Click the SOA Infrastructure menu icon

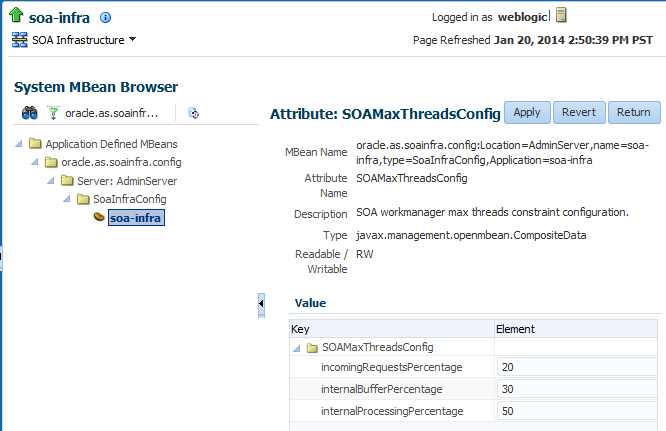(20, 40)
